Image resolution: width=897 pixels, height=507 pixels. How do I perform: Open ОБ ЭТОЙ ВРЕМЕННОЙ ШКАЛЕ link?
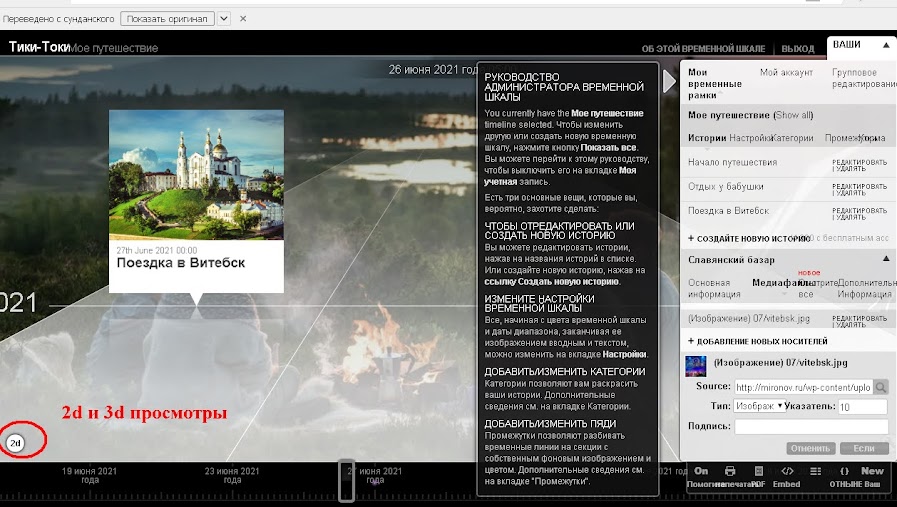[703, 49]
